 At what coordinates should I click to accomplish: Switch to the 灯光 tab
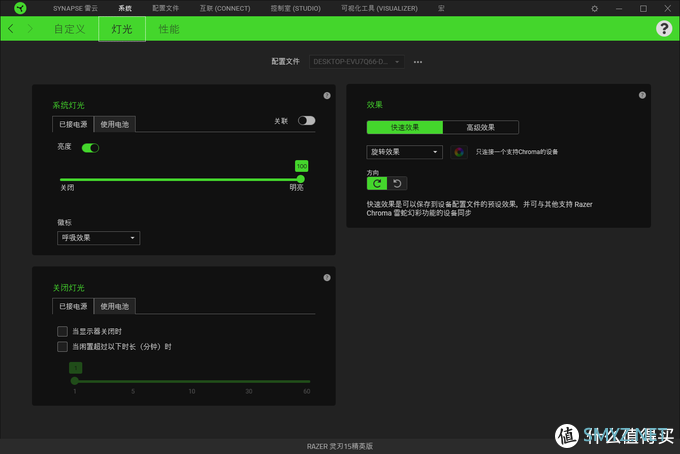[x=122, y=29]
